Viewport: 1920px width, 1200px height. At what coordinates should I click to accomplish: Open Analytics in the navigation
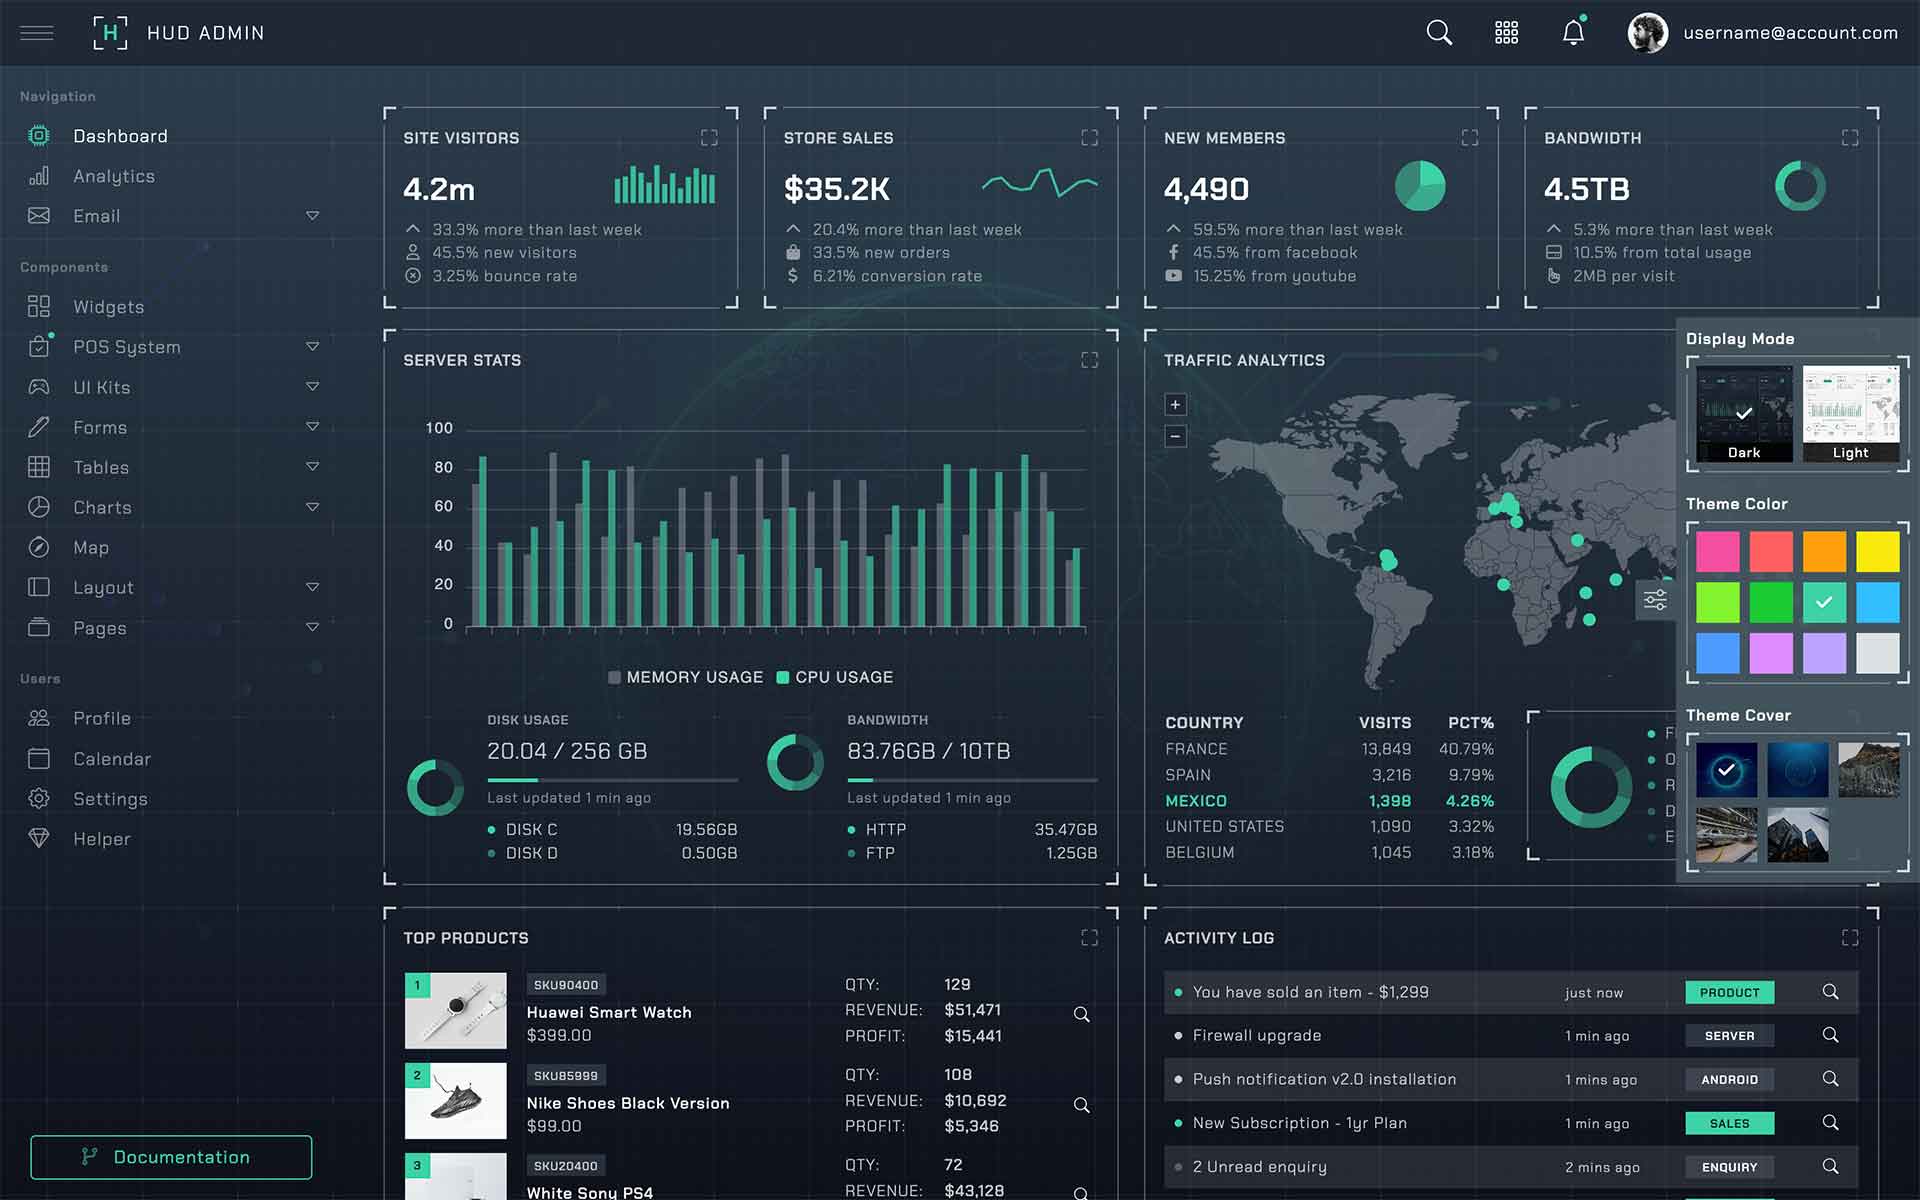tap(113, 176)
